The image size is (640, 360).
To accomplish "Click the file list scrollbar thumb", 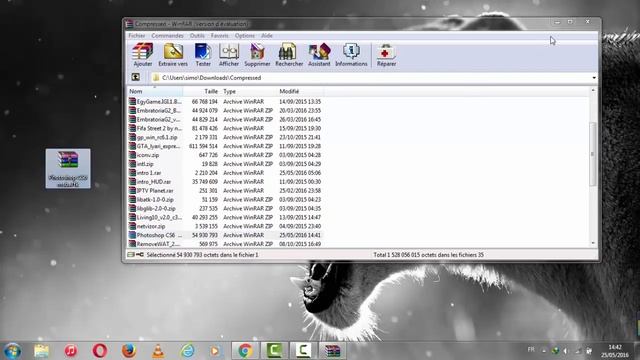I will (593, 154).
